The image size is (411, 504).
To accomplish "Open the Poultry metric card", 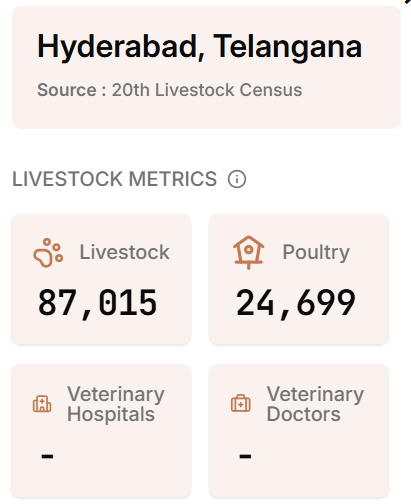I will (299, 279).
